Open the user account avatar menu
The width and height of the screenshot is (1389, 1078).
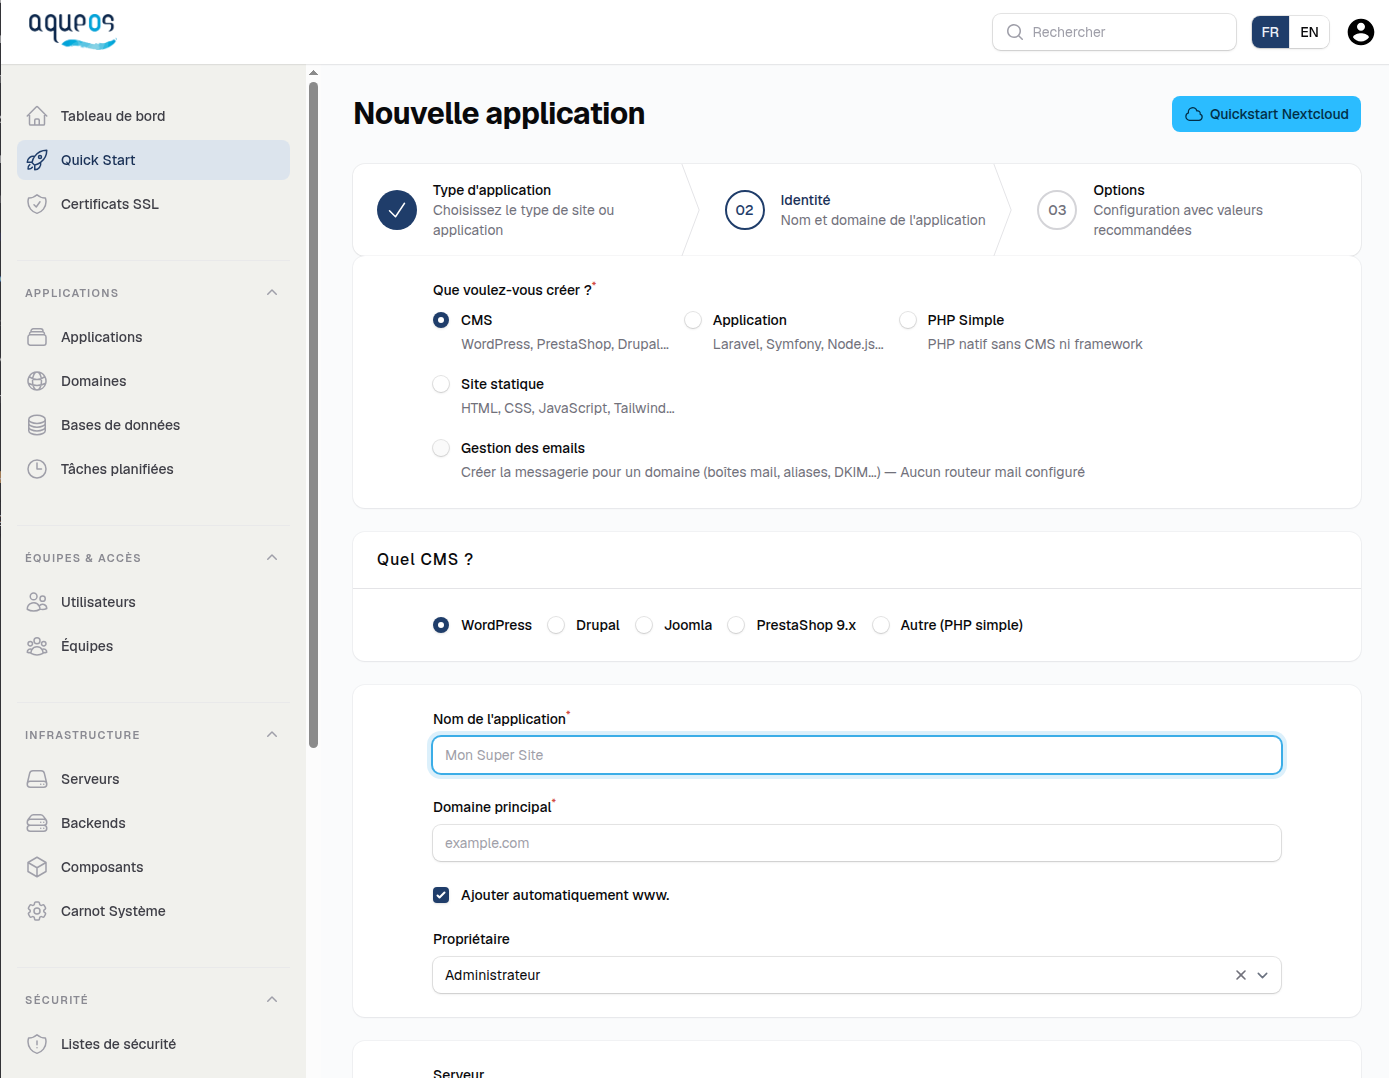(1361, 32)
